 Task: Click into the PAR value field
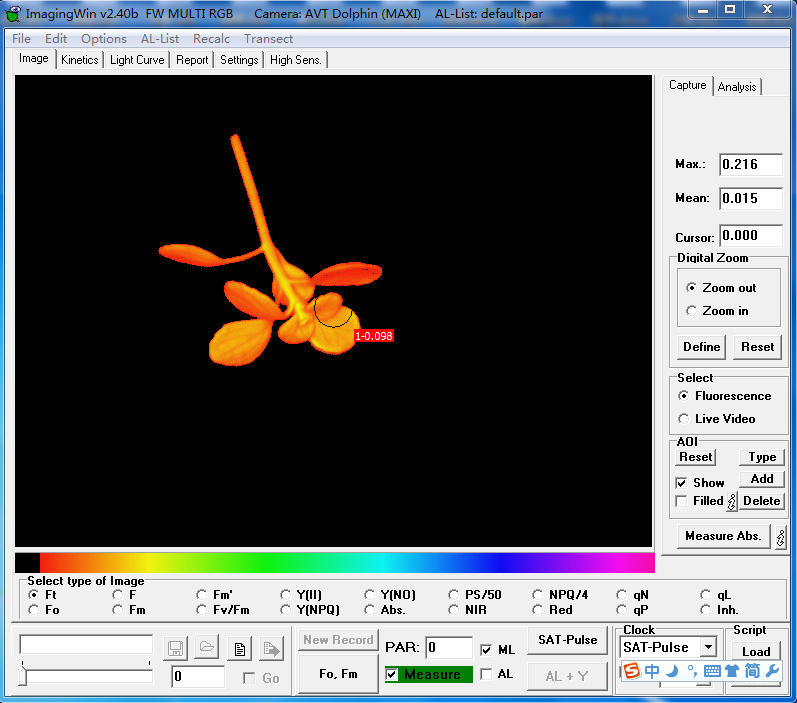tap(448, 648)
